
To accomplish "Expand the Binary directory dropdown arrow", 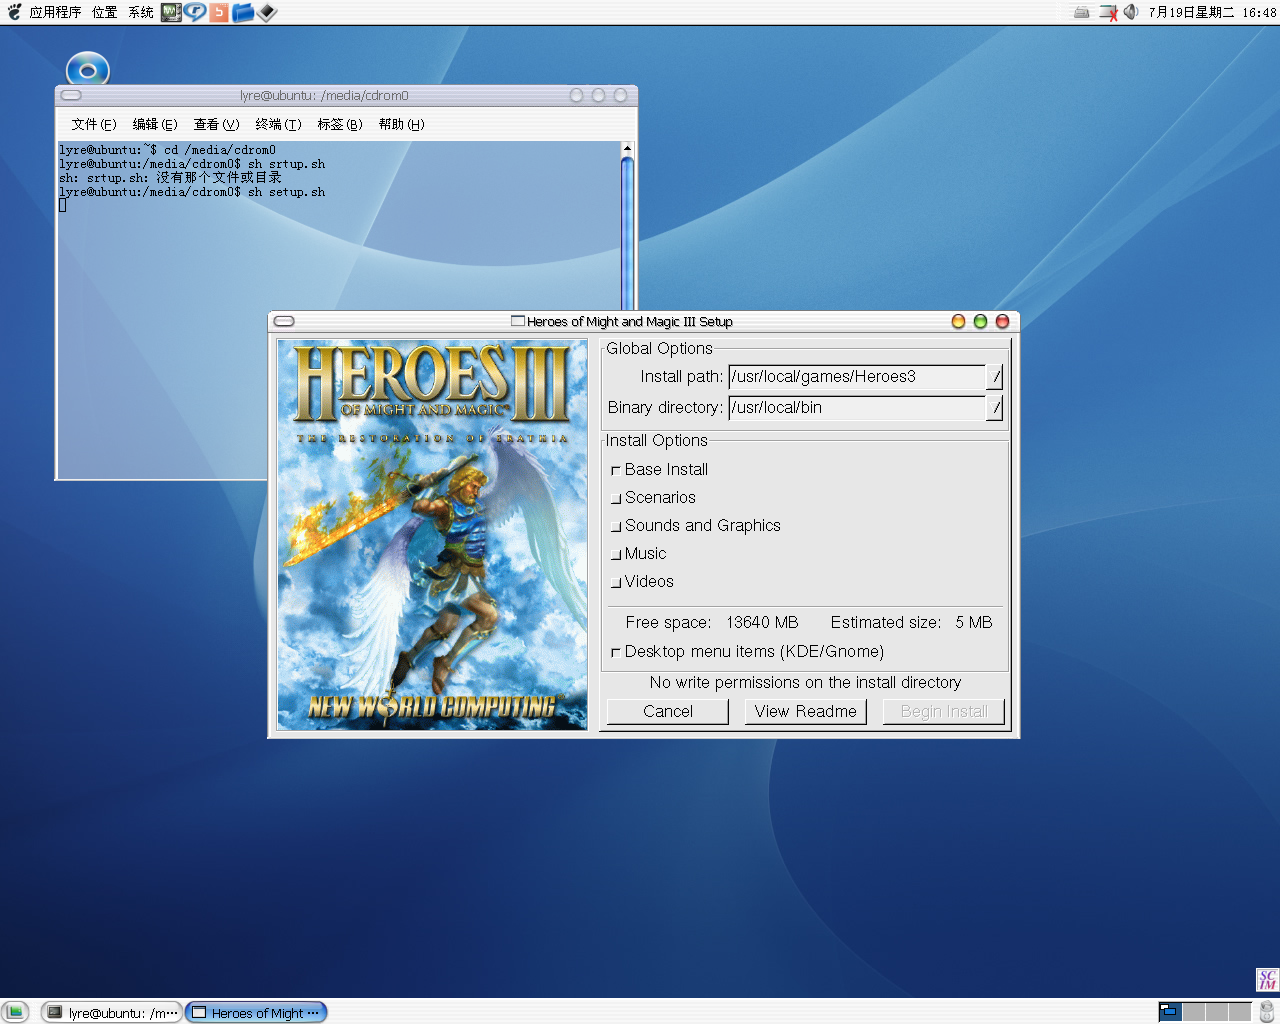I will [994, 408].
